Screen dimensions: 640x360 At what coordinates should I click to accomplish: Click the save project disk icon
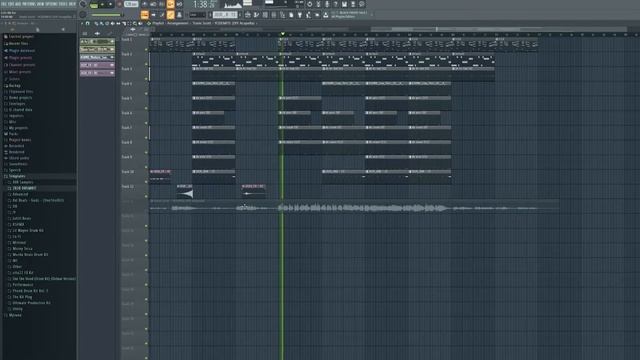coord(344,4)
